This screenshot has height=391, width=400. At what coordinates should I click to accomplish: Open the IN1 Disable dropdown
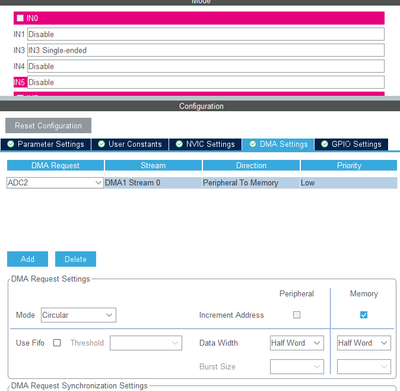point(206,34)
